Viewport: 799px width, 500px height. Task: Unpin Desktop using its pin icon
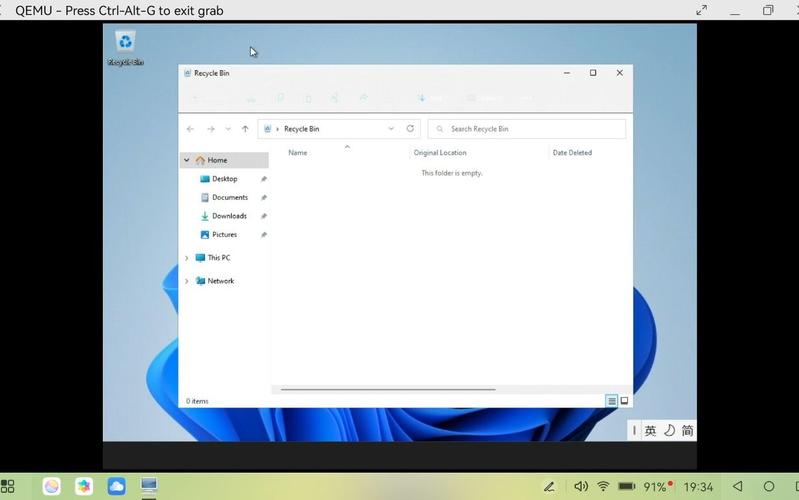click(x=263, y=179)
